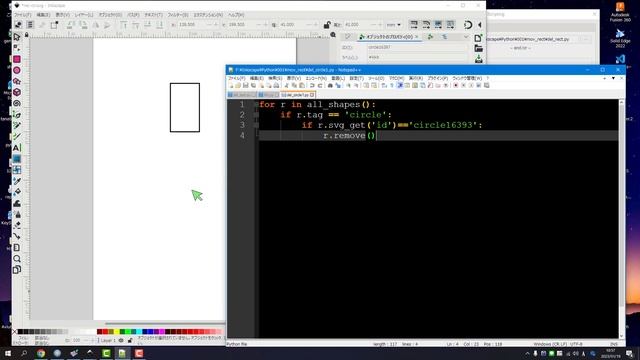Click code line 4 'r.remove()'
The width and height of the screenshot is (640, 360).
[x=349, y=136]
